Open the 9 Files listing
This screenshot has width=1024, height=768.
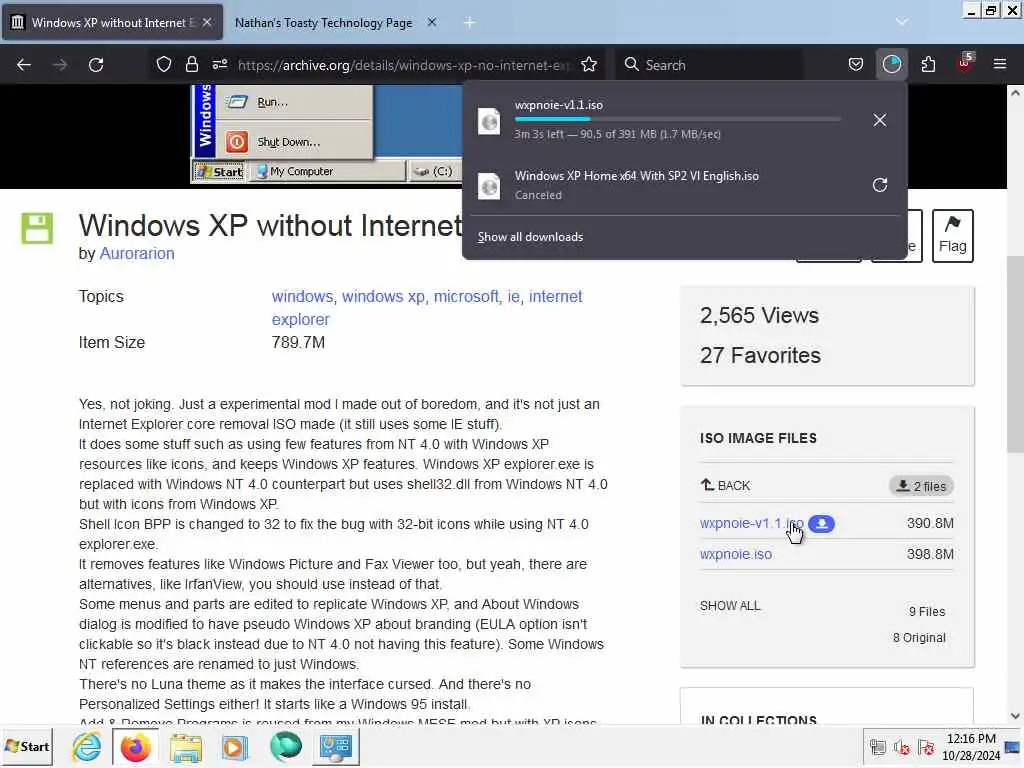click(x=927, y=612)
